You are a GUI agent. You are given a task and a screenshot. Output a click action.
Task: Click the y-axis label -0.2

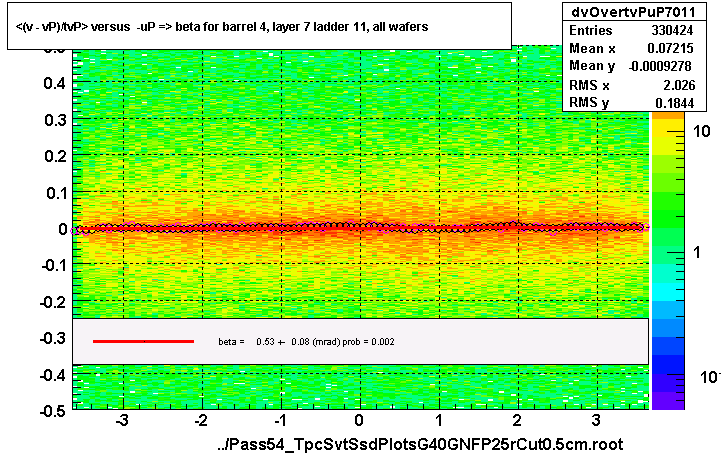click(54, 302)
